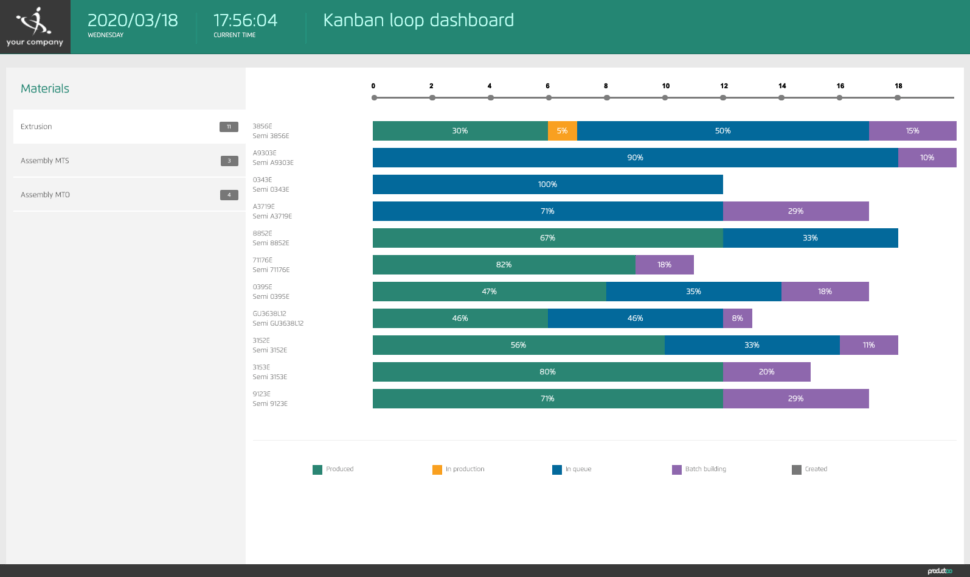Click the Semi 3856E row label
970x577 pixels.
(271, 136)
